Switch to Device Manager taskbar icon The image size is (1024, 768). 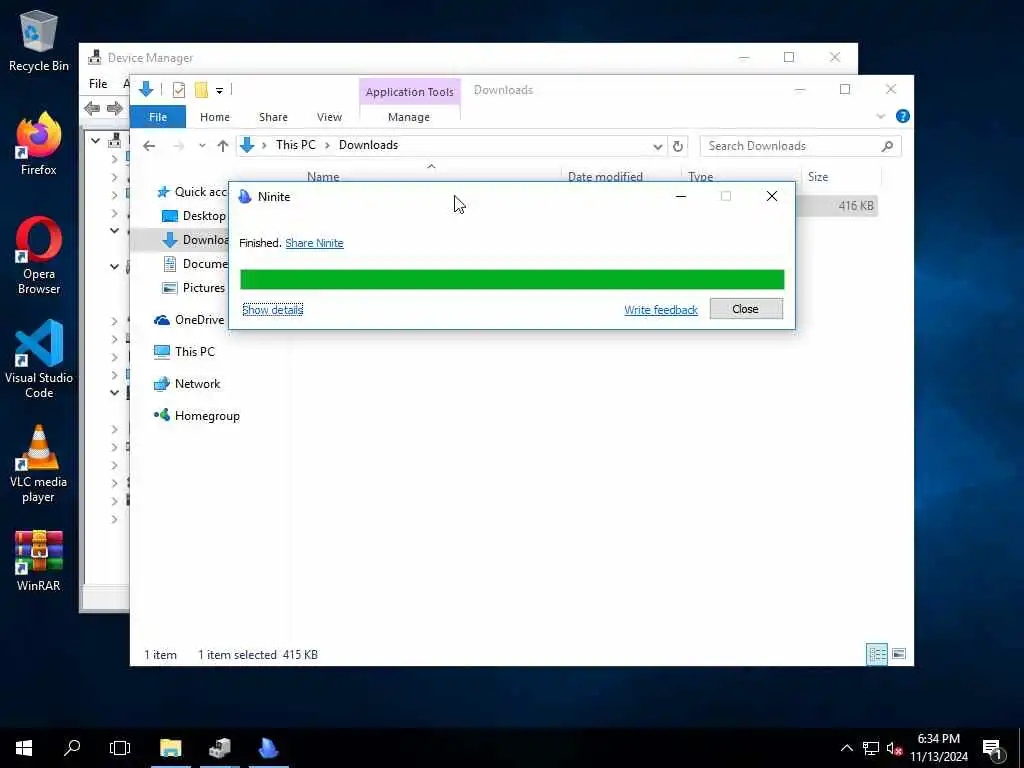(x=219, y=748)
